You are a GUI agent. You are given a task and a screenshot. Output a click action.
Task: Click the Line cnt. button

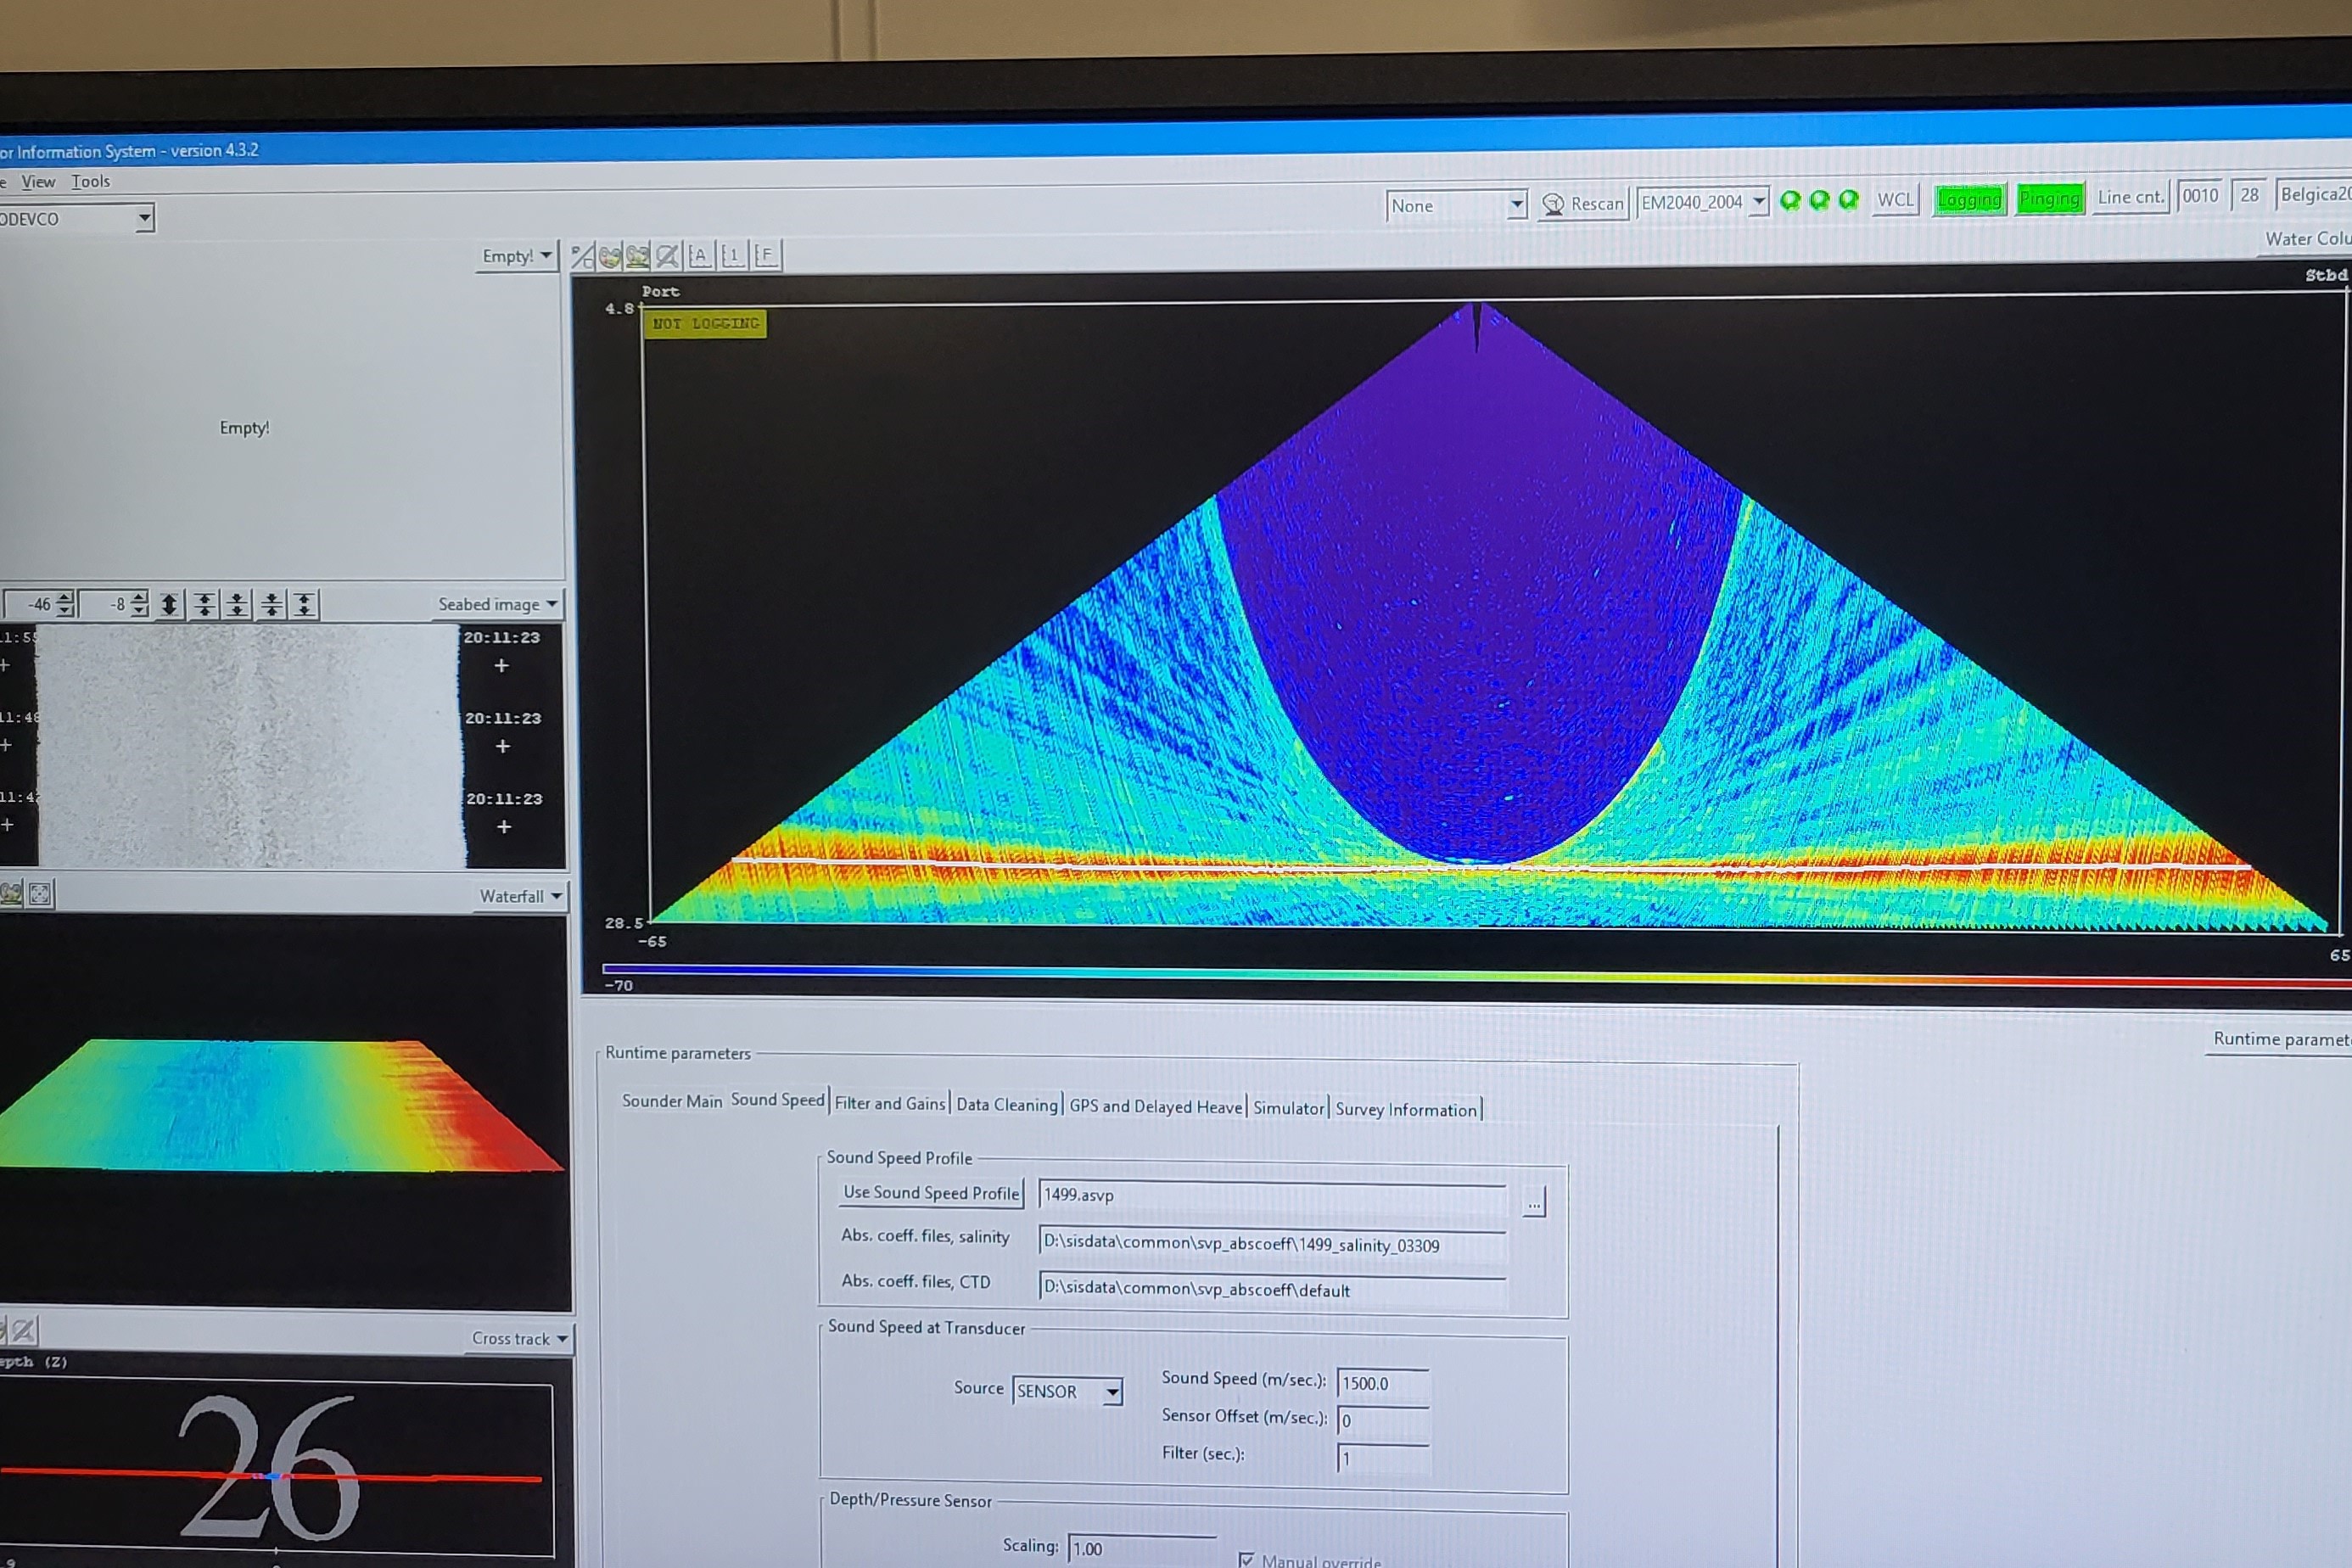[x=2130, y=197]
